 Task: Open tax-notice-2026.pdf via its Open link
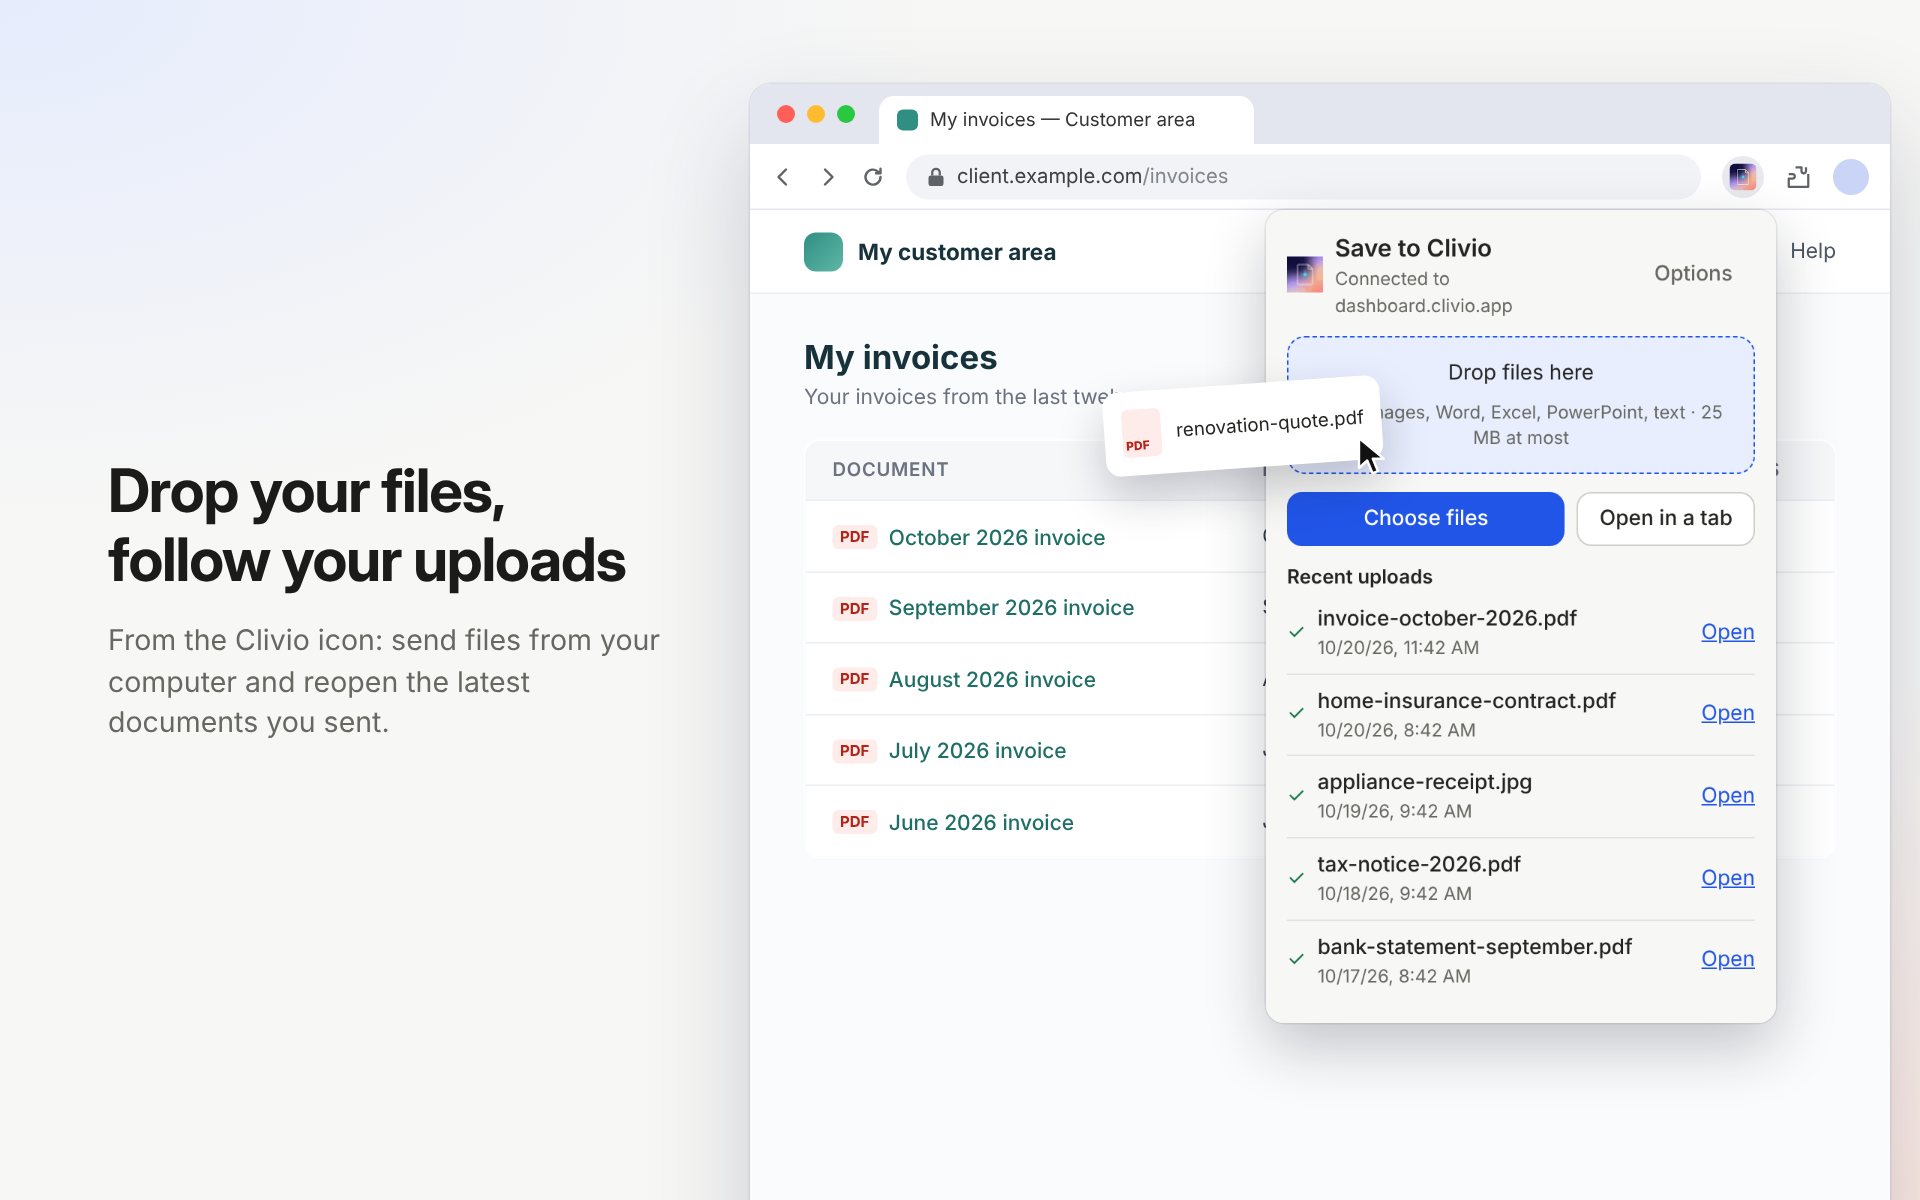coord(1727,878)
